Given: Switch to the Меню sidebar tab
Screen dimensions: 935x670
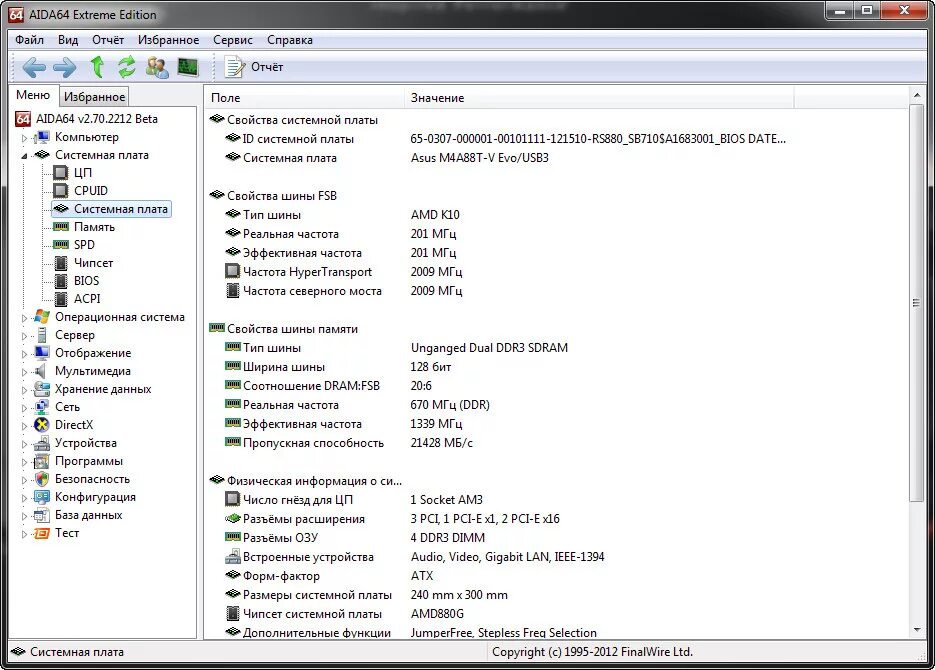Looking at the screenshot, I should pyautogui.click(x=33, y=95).
